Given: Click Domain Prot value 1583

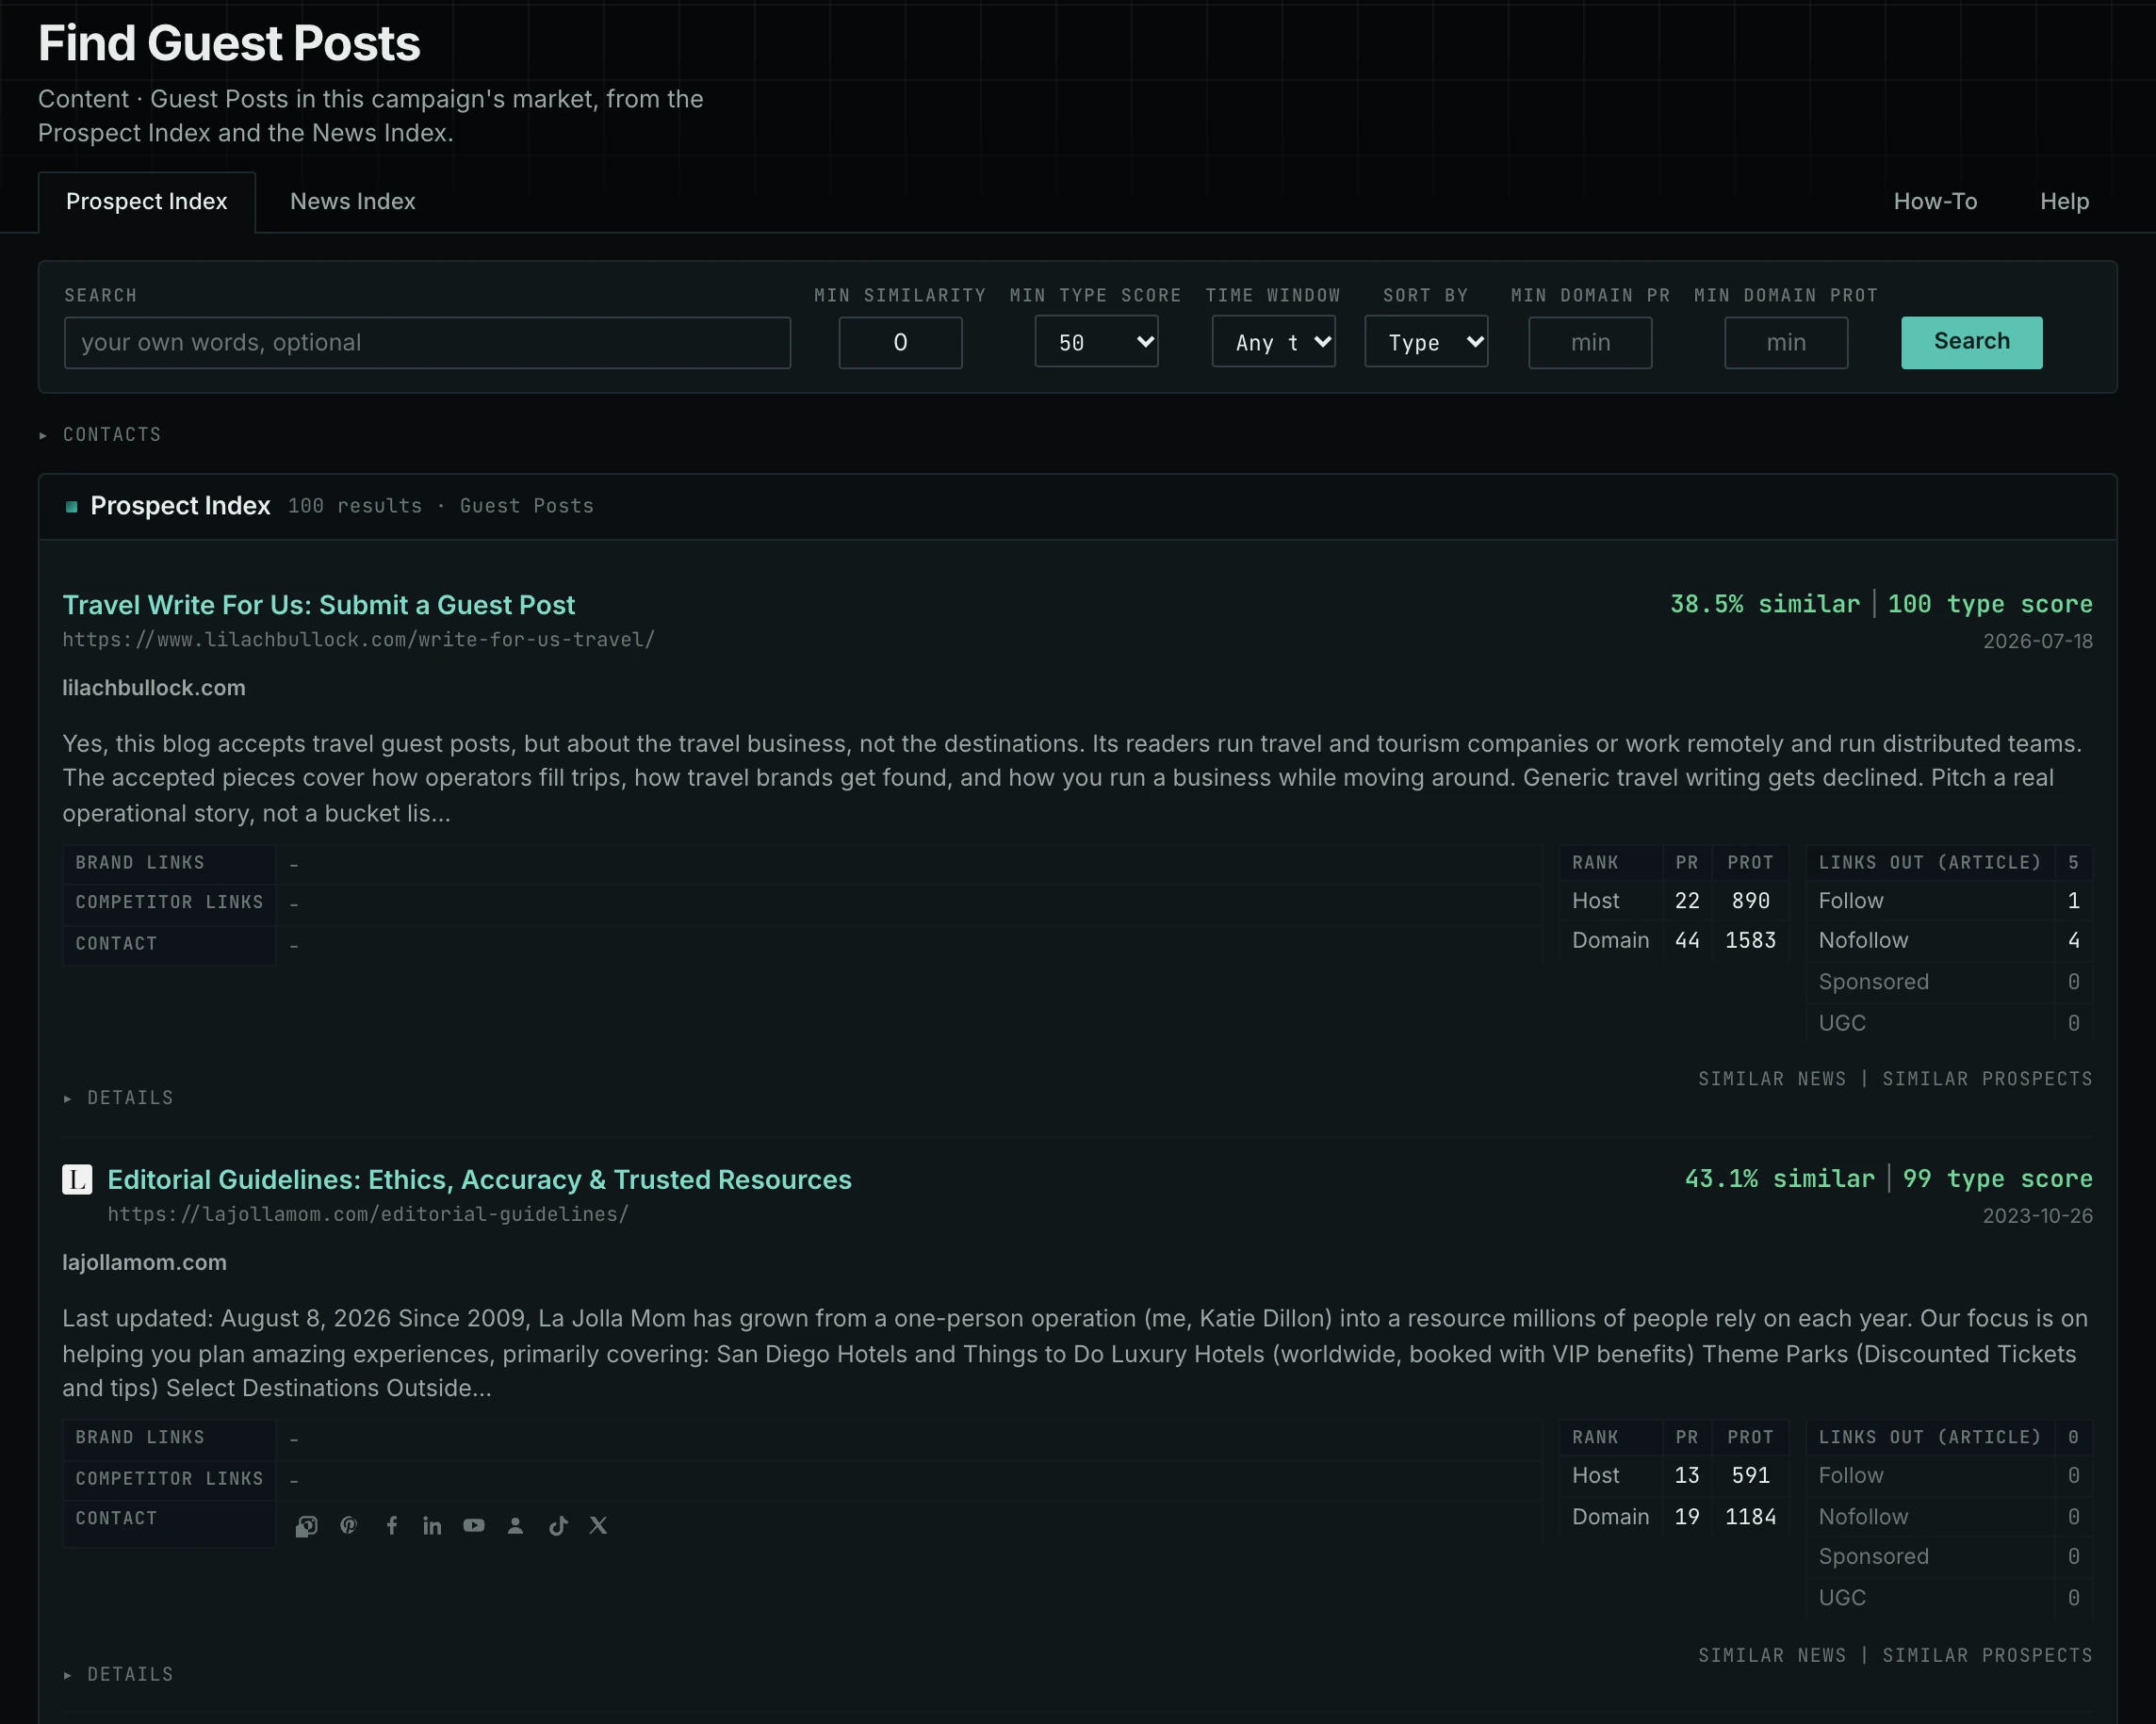Looking at the screenshot, I should click(x=1750, y=939).
